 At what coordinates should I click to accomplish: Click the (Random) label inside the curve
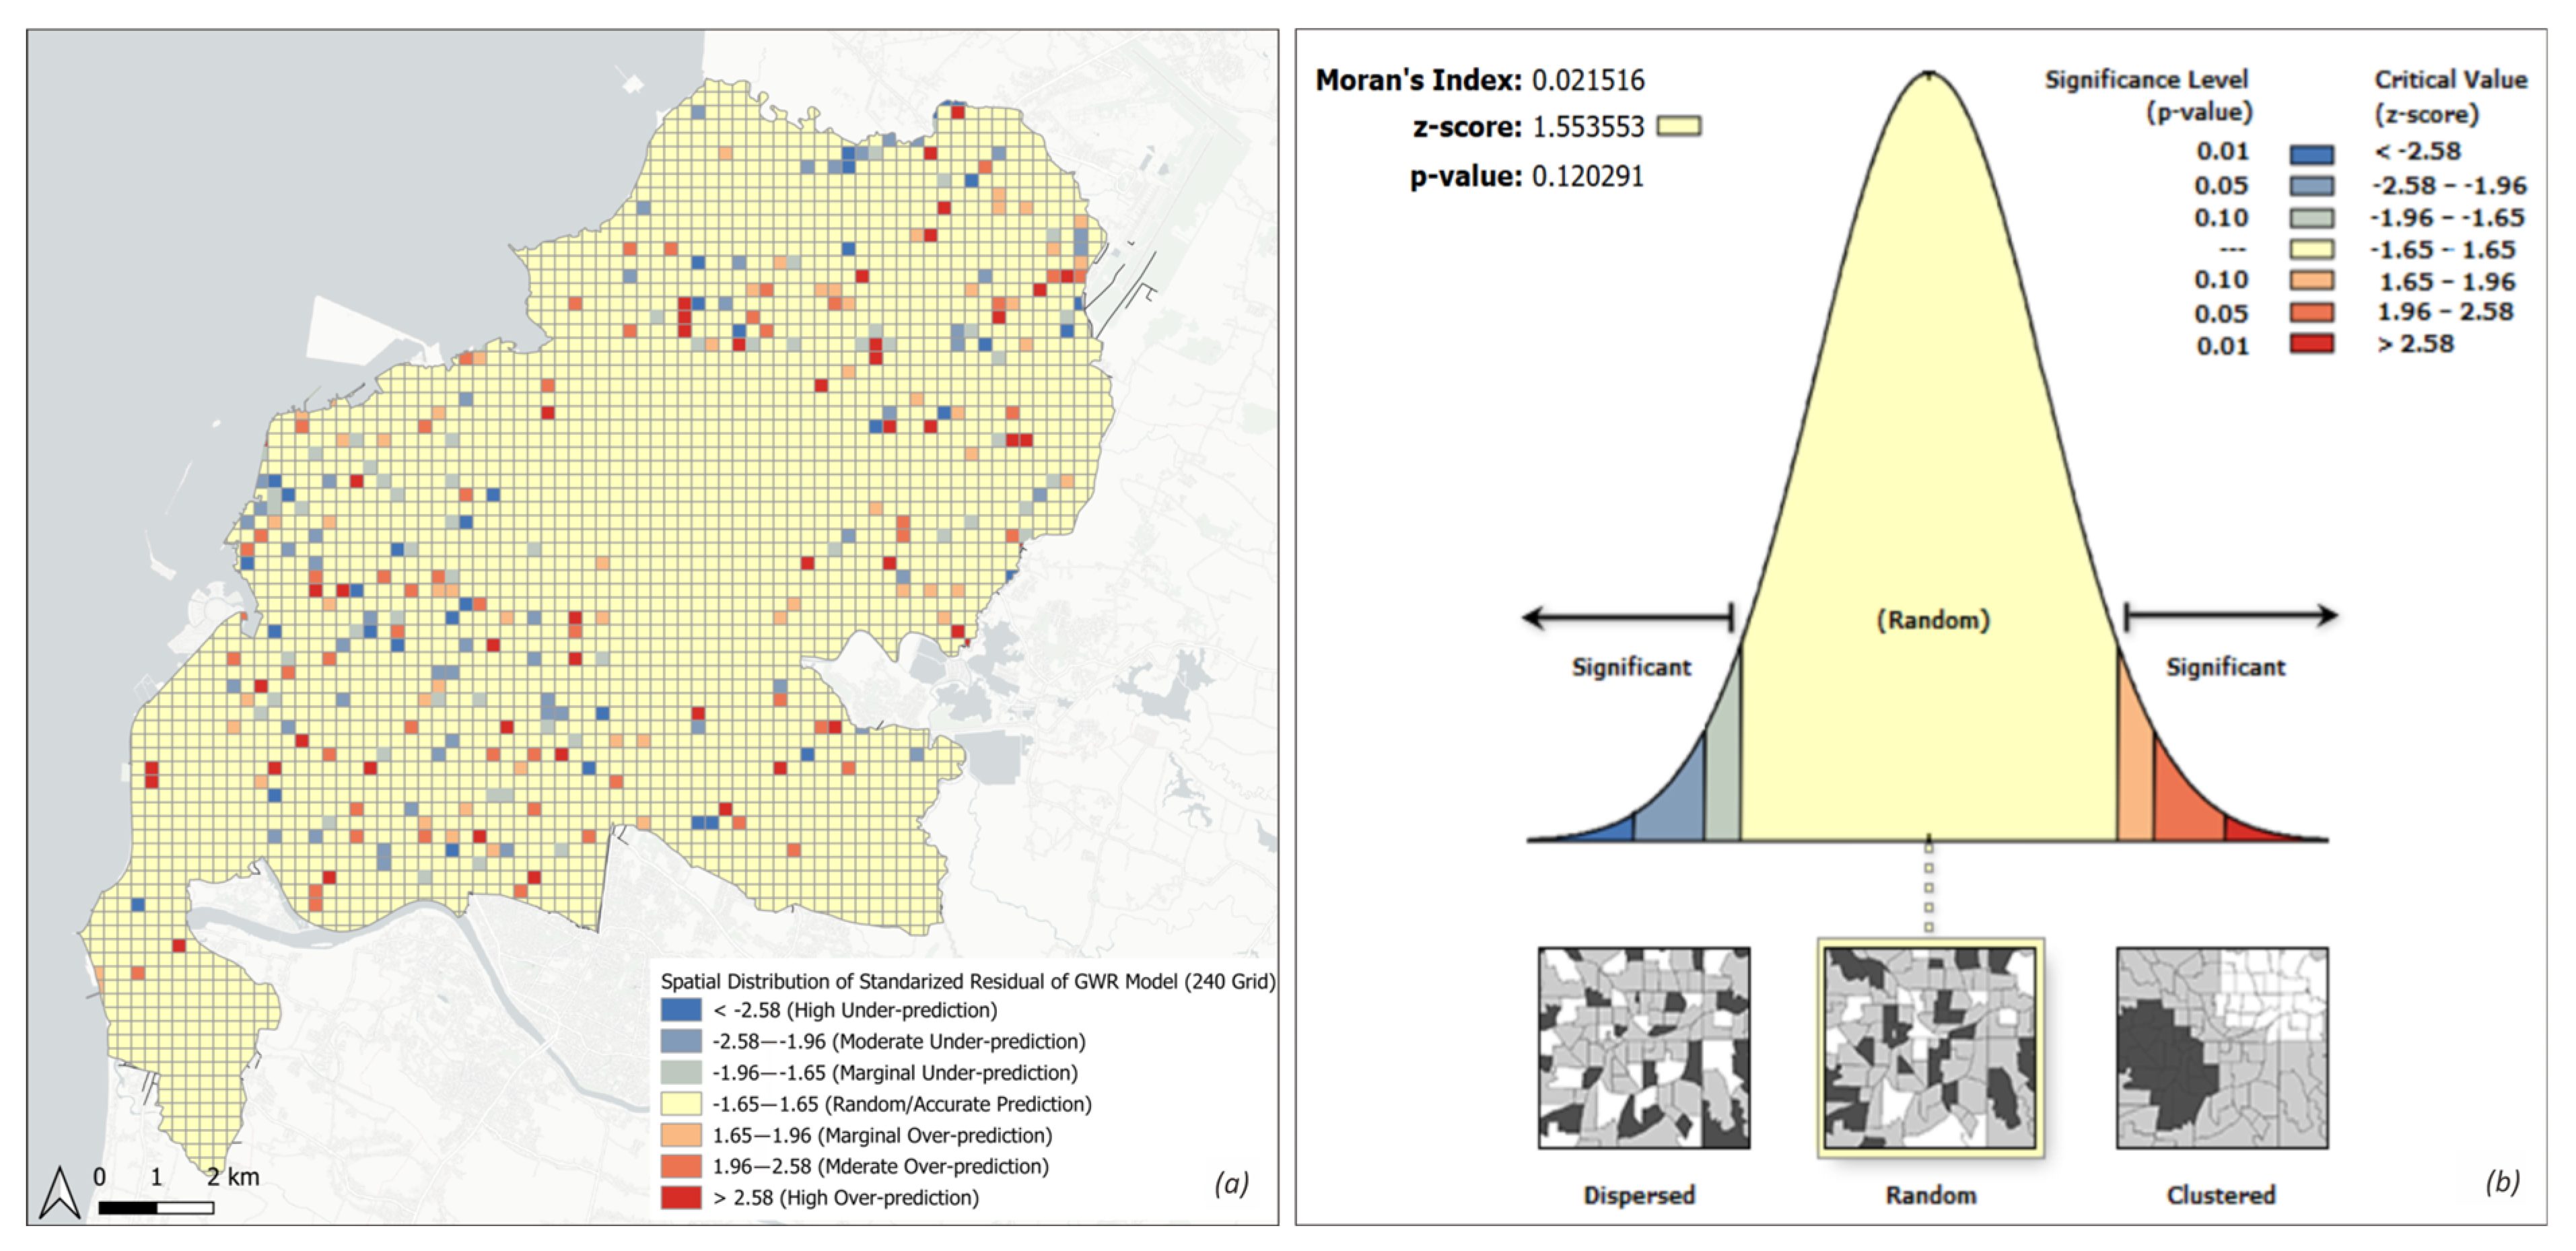click(x=1933, y=620)
